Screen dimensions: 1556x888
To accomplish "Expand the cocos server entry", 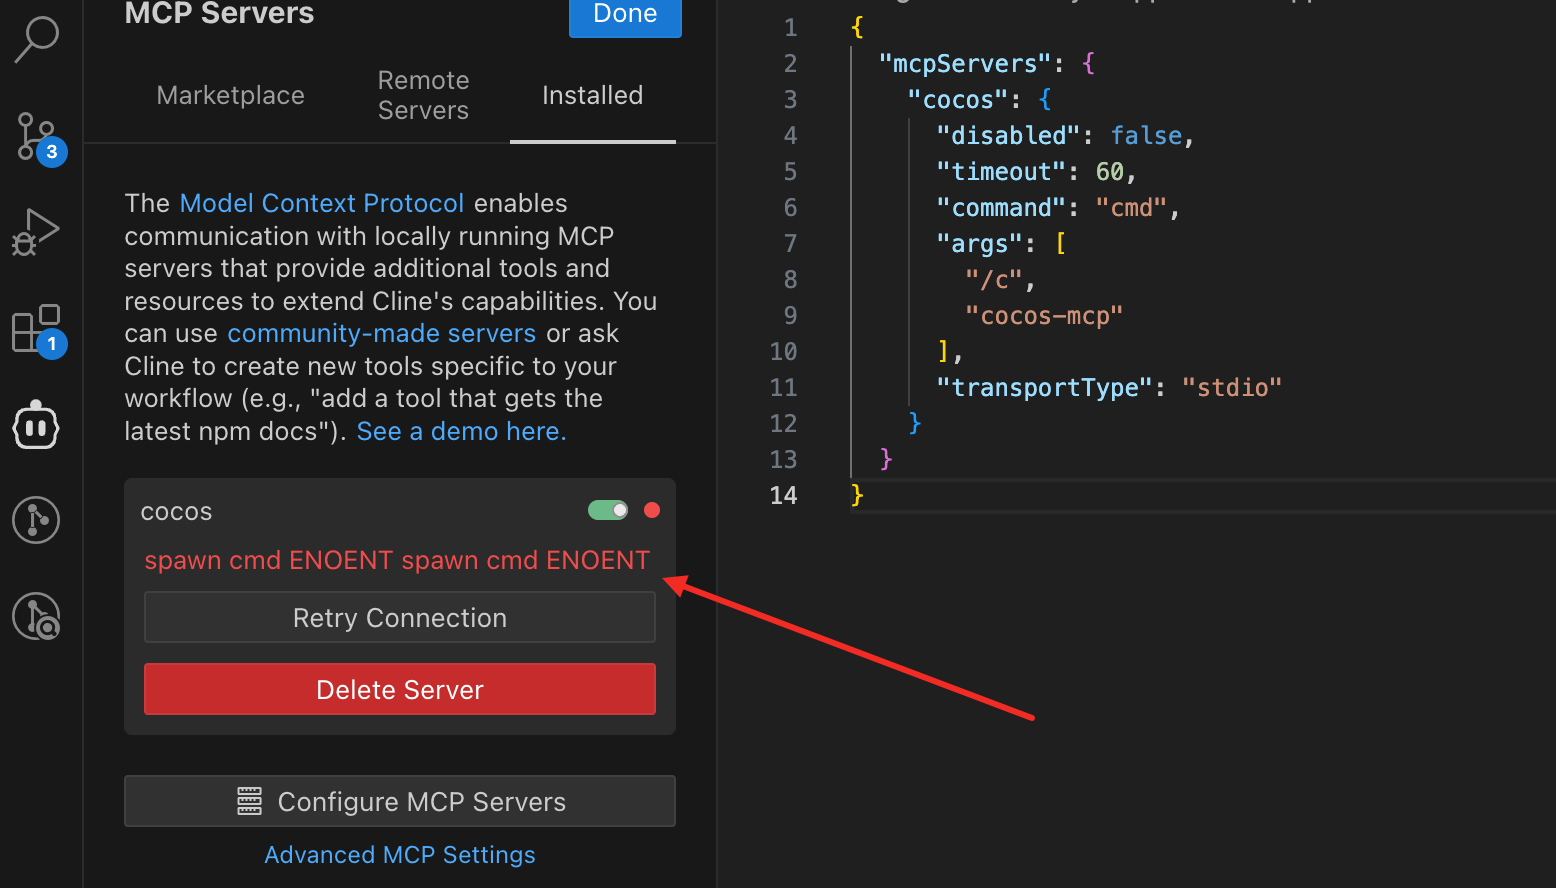I will (x=177, y=512).
